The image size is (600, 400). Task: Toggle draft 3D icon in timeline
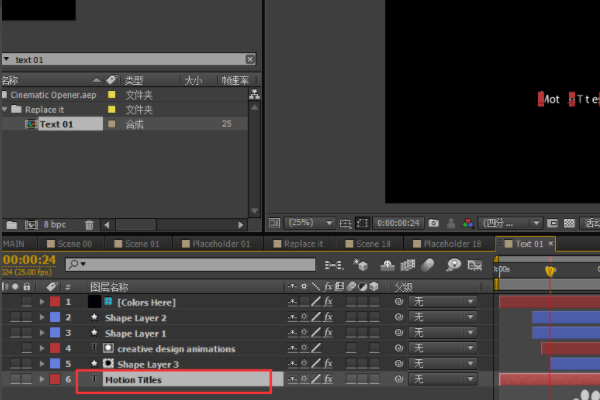[360, 264]
